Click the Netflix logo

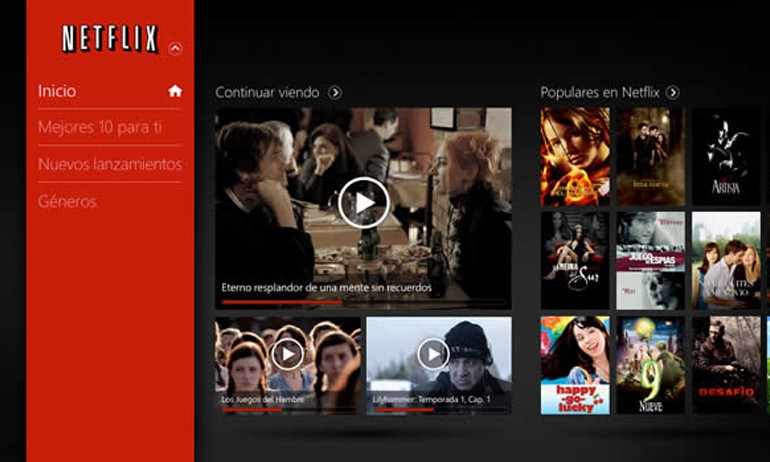[110, 39]
